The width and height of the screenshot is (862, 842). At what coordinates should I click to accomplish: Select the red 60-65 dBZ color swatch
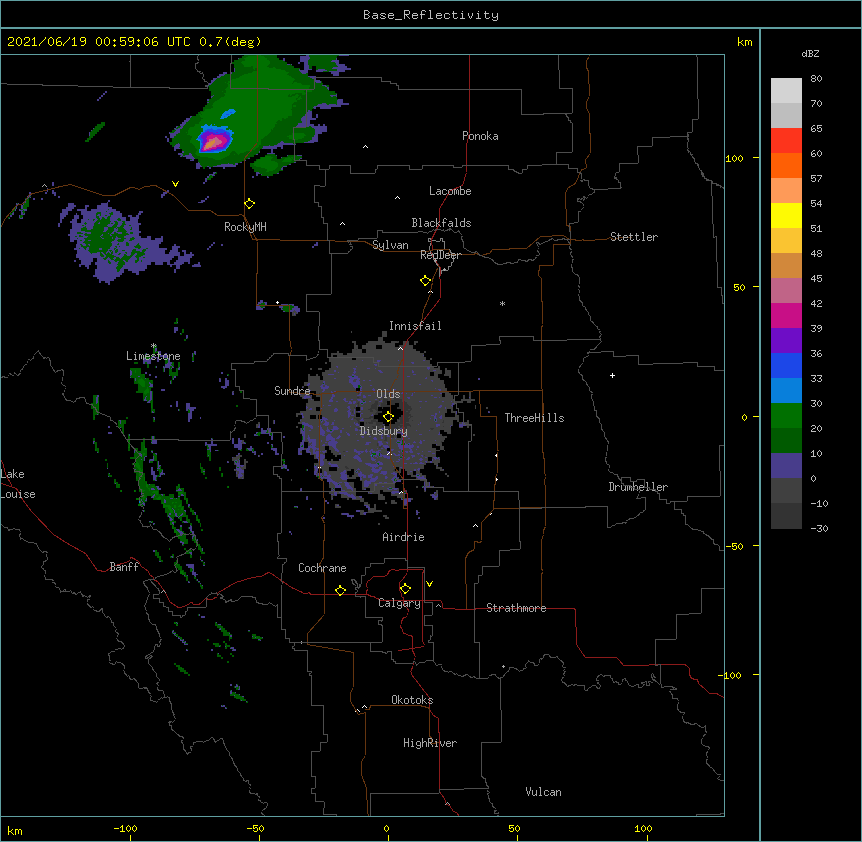pyautogui.click(x=786, y=141)
